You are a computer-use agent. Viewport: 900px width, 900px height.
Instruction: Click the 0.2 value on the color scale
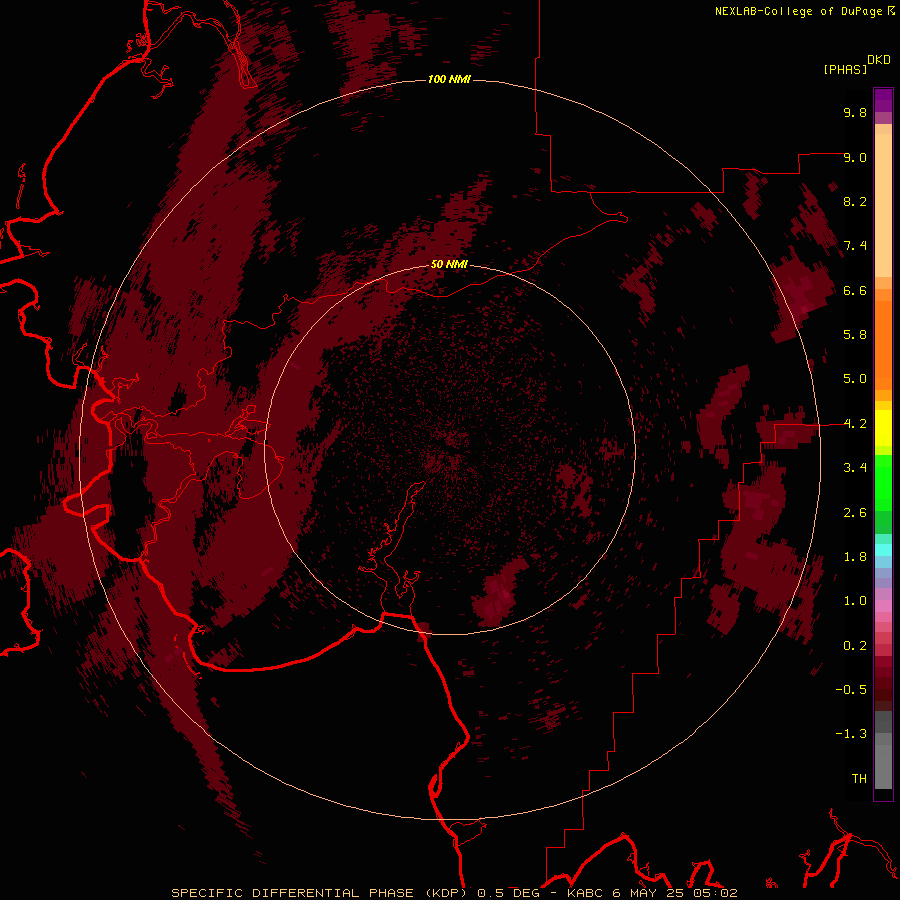click(x=855, y=646)
